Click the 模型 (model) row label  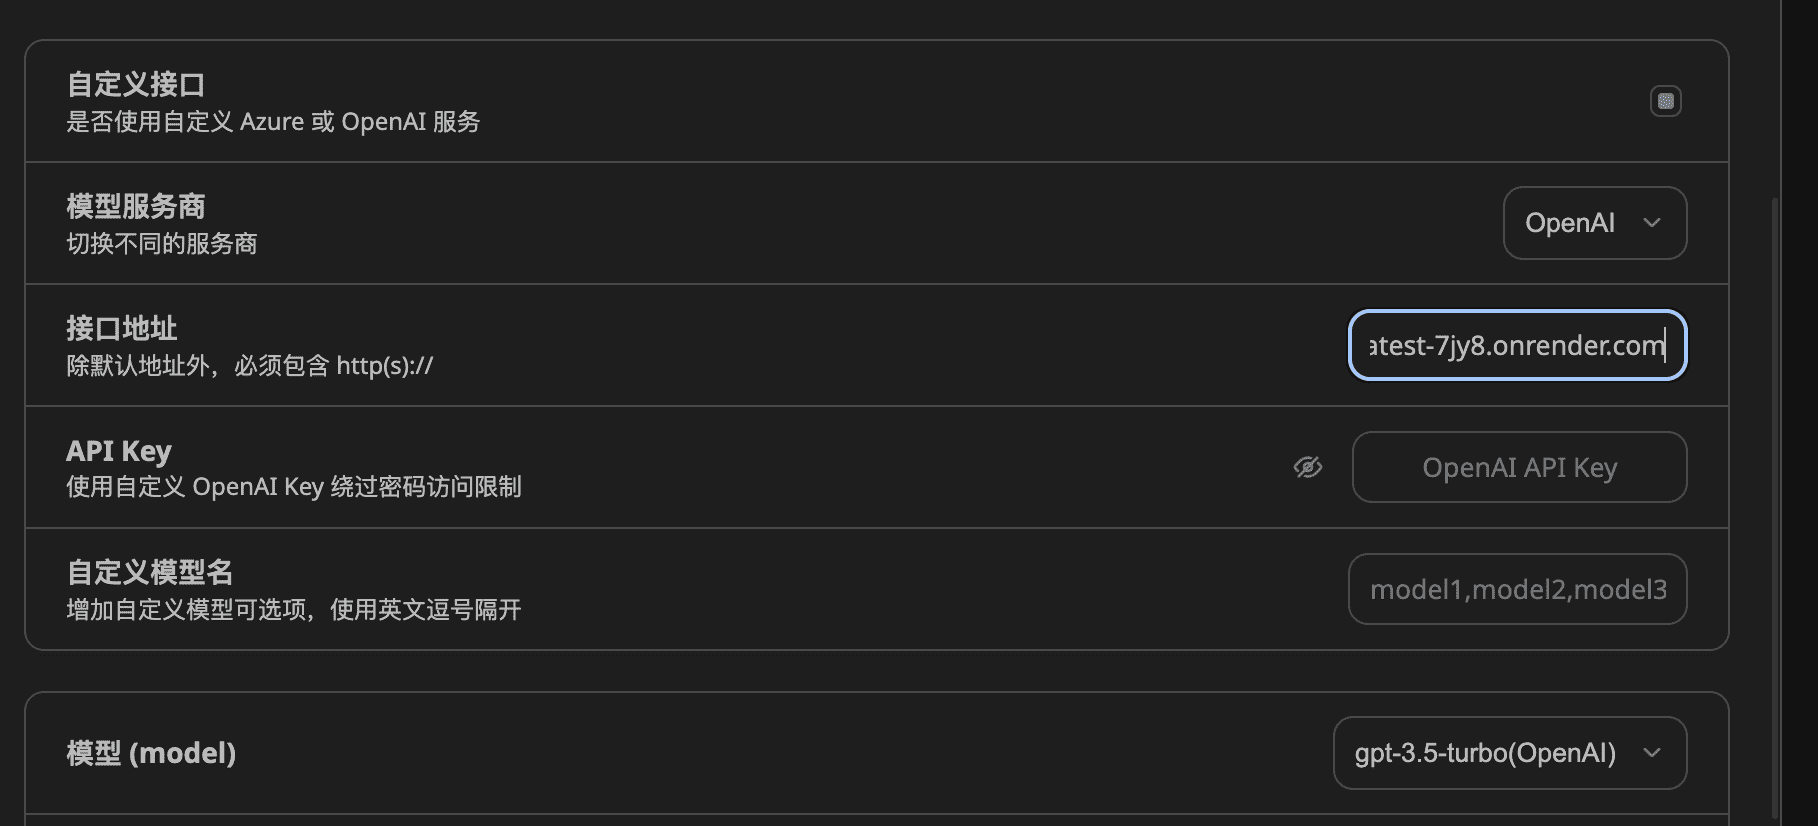151,753
